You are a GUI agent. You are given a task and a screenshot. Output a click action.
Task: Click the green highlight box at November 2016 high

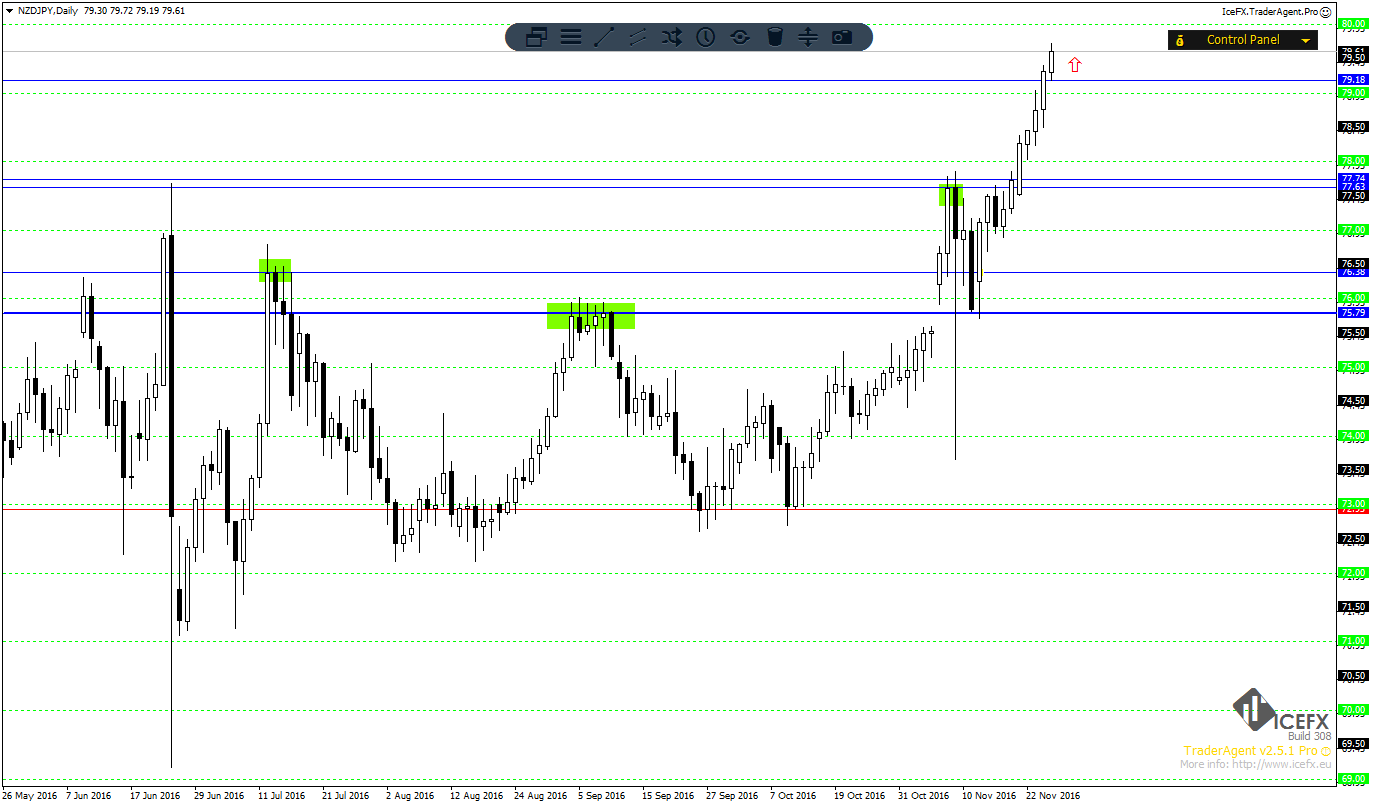point(951,194)
